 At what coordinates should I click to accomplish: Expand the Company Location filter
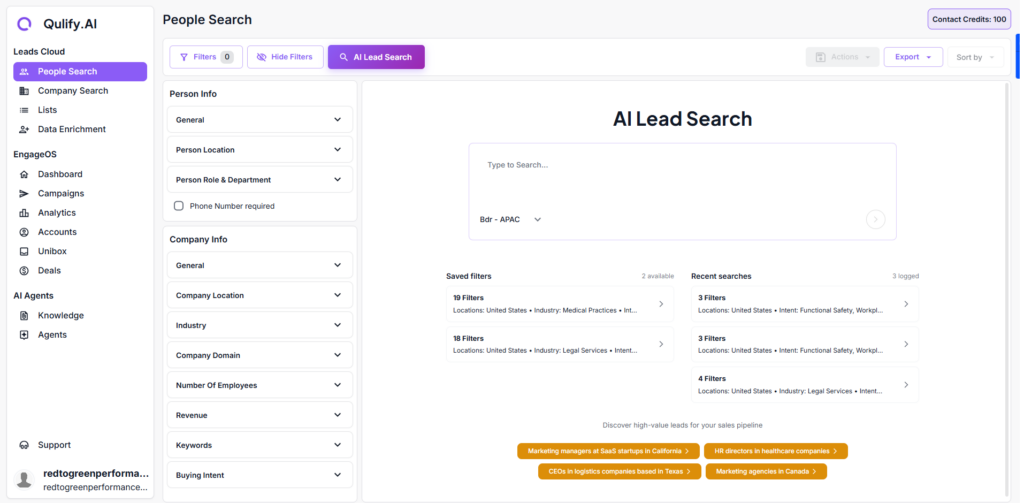click(260, 295)
